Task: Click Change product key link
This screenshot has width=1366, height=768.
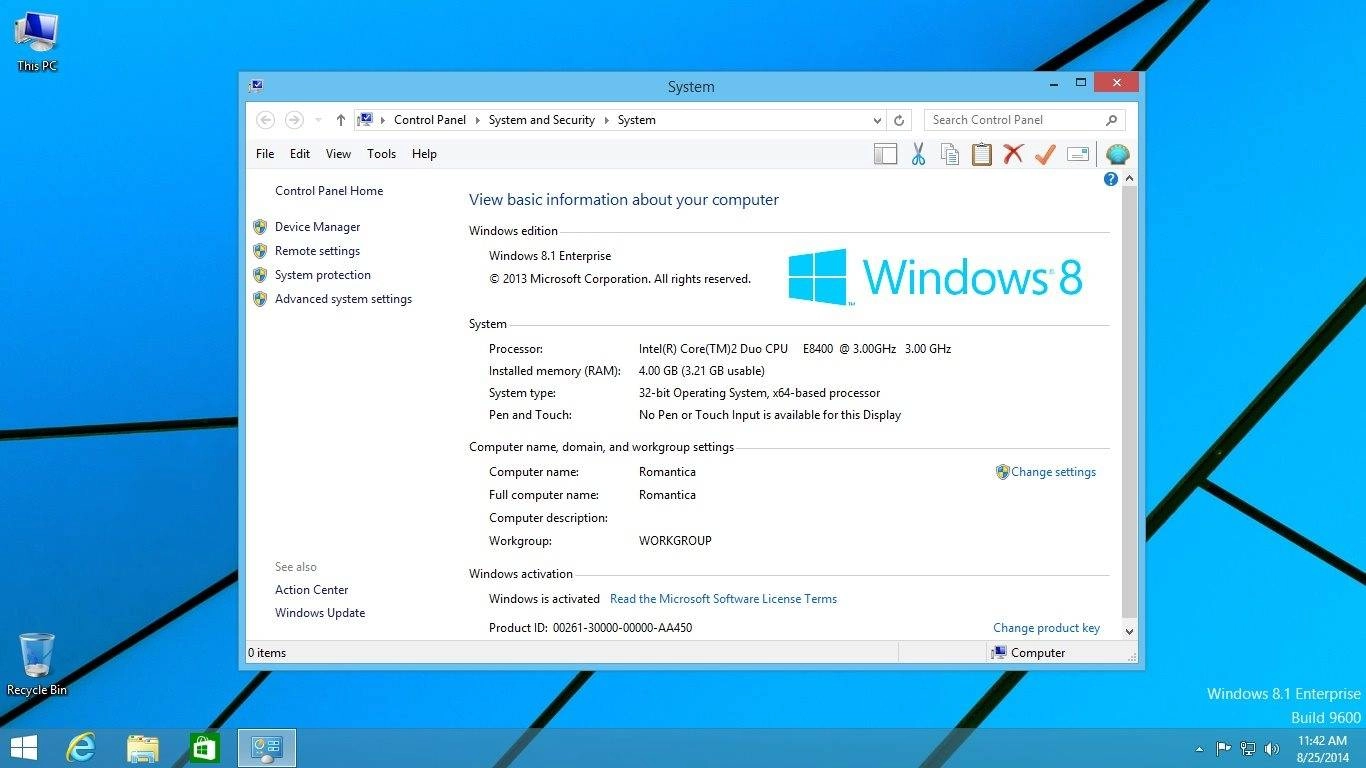Action: (1046, 628)
